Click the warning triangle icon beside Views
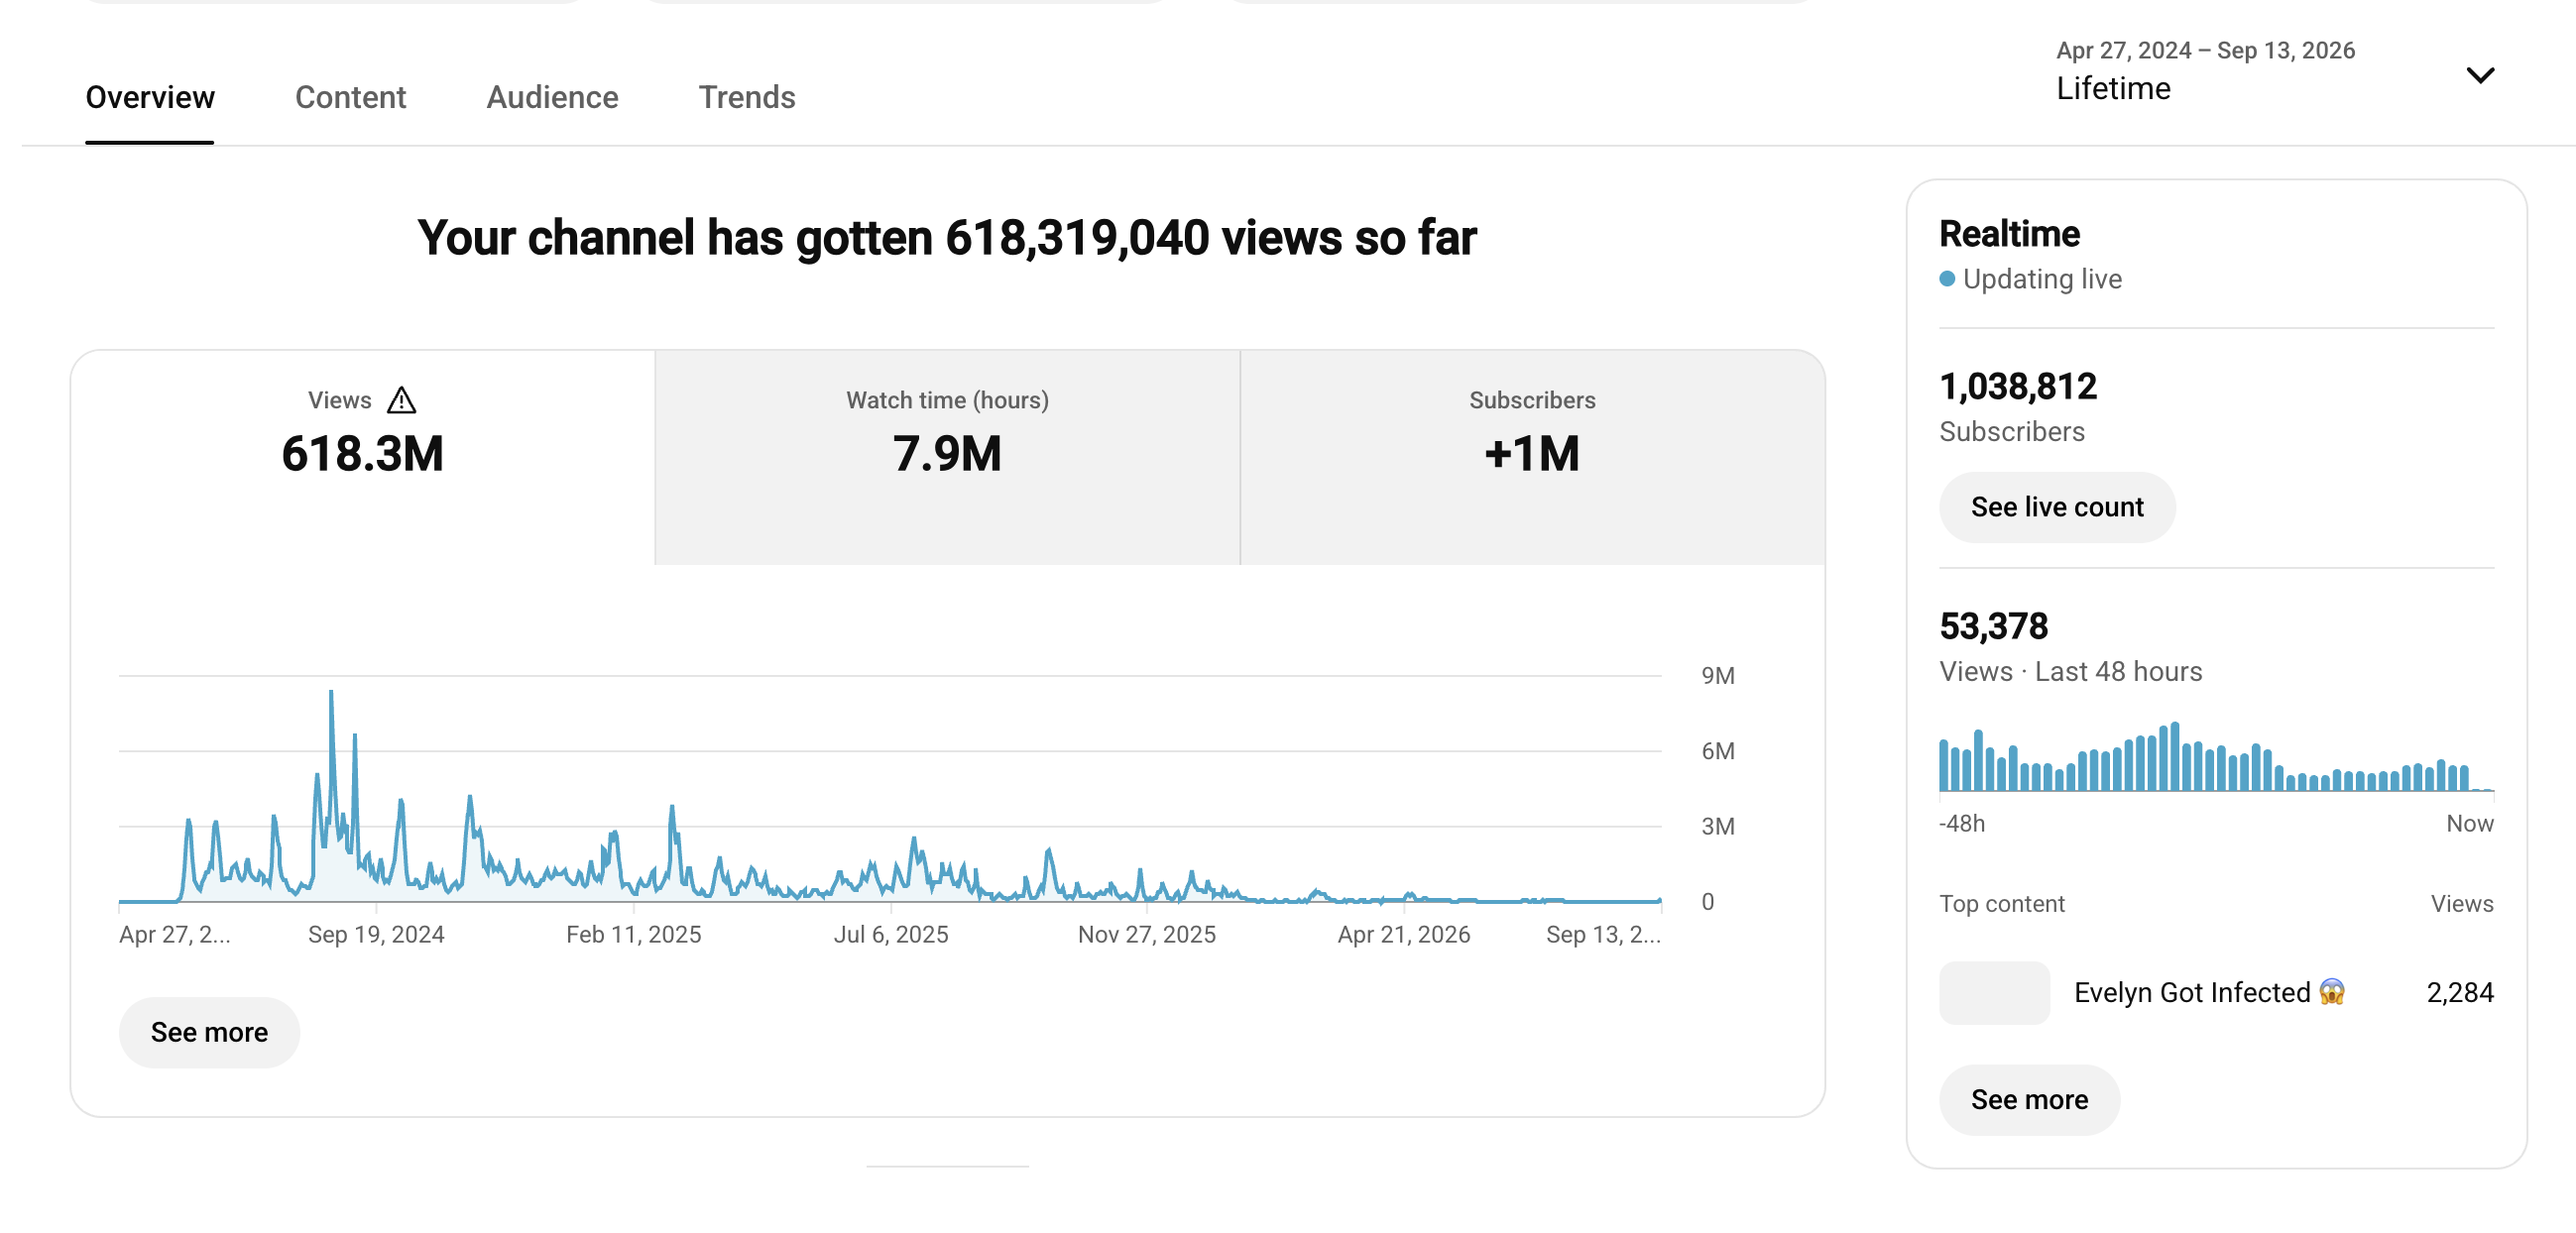This screenshot has height=1233, width=2576. click(401, 400)
